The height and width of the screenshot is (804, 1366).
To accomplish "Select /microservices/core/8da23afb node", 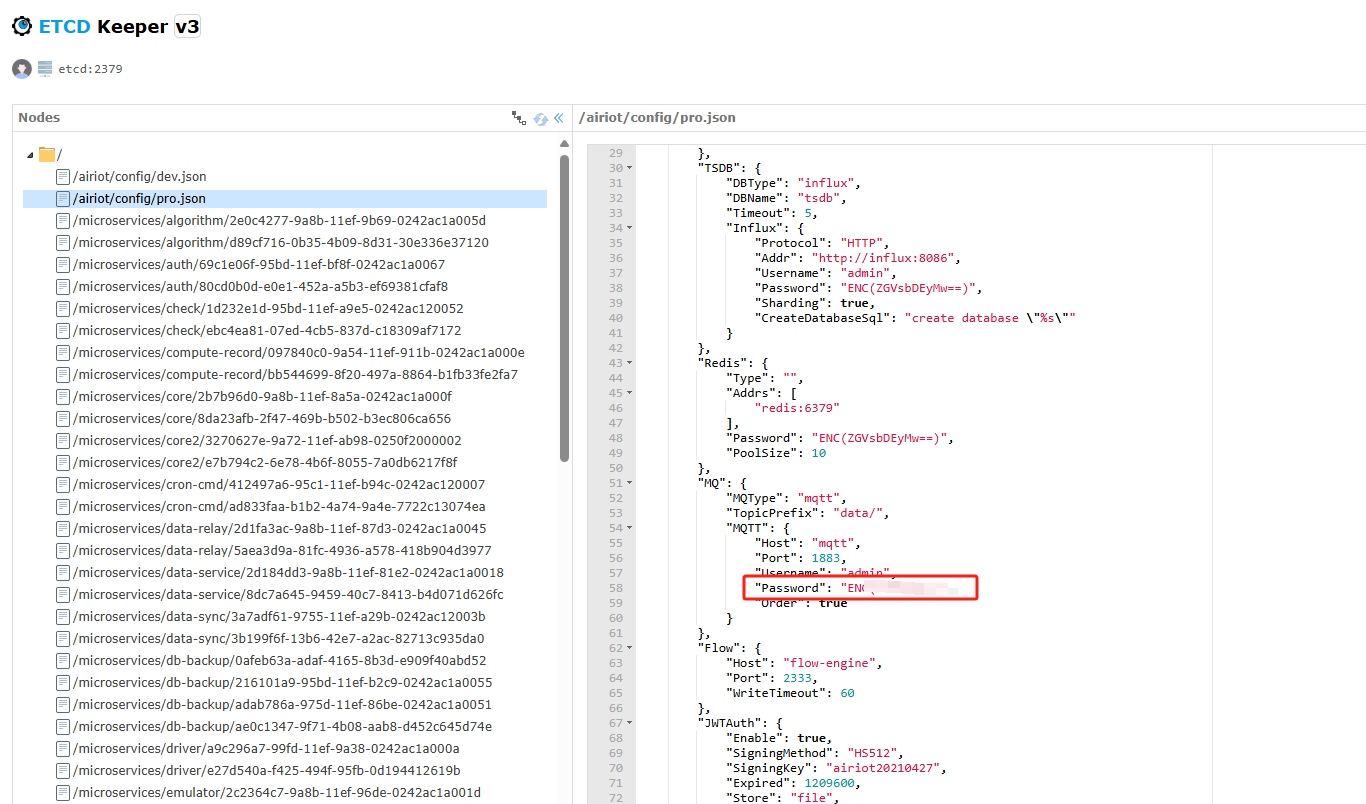I will [x=261, y=419].
